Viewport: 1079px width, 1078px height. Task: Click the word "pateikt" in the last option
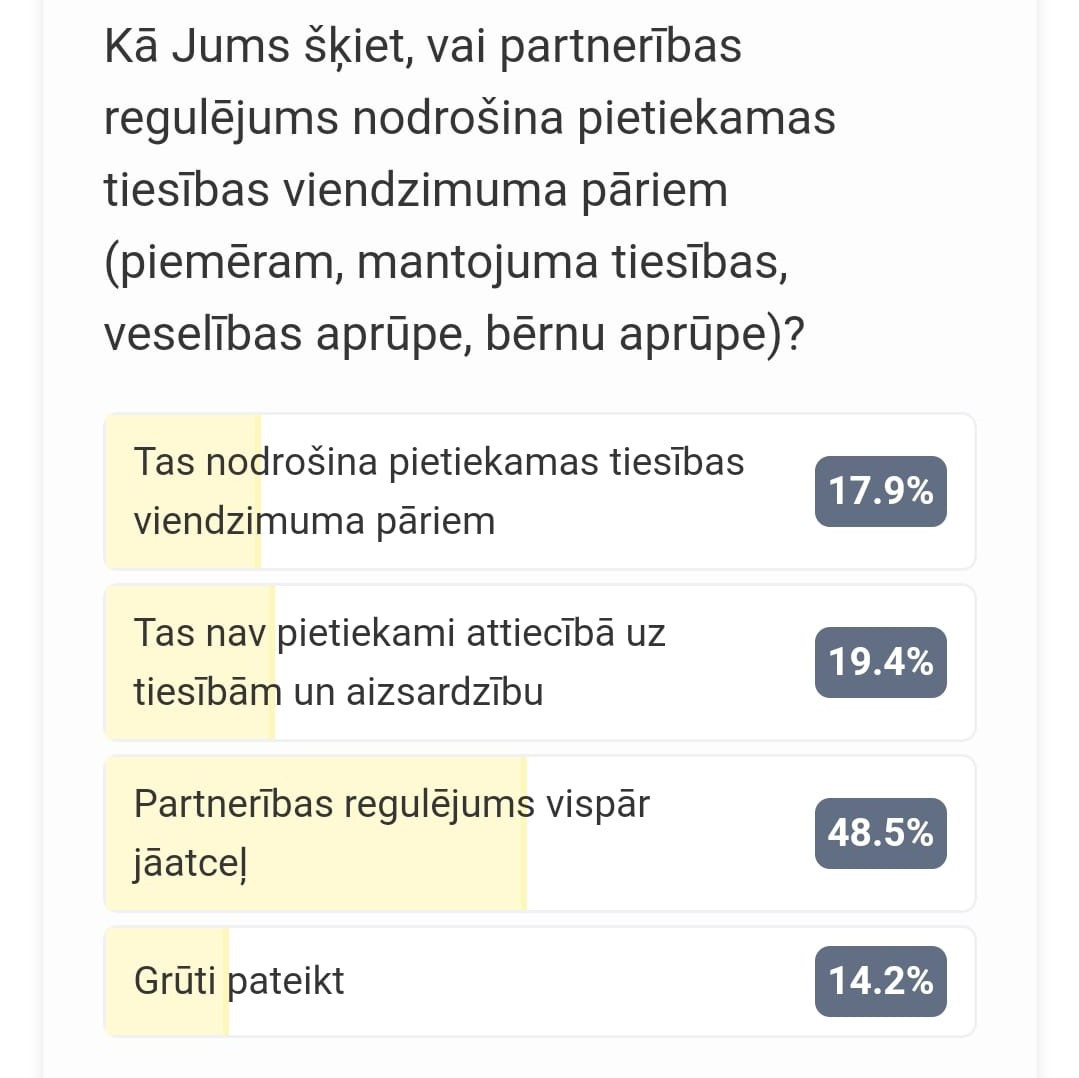286,981
